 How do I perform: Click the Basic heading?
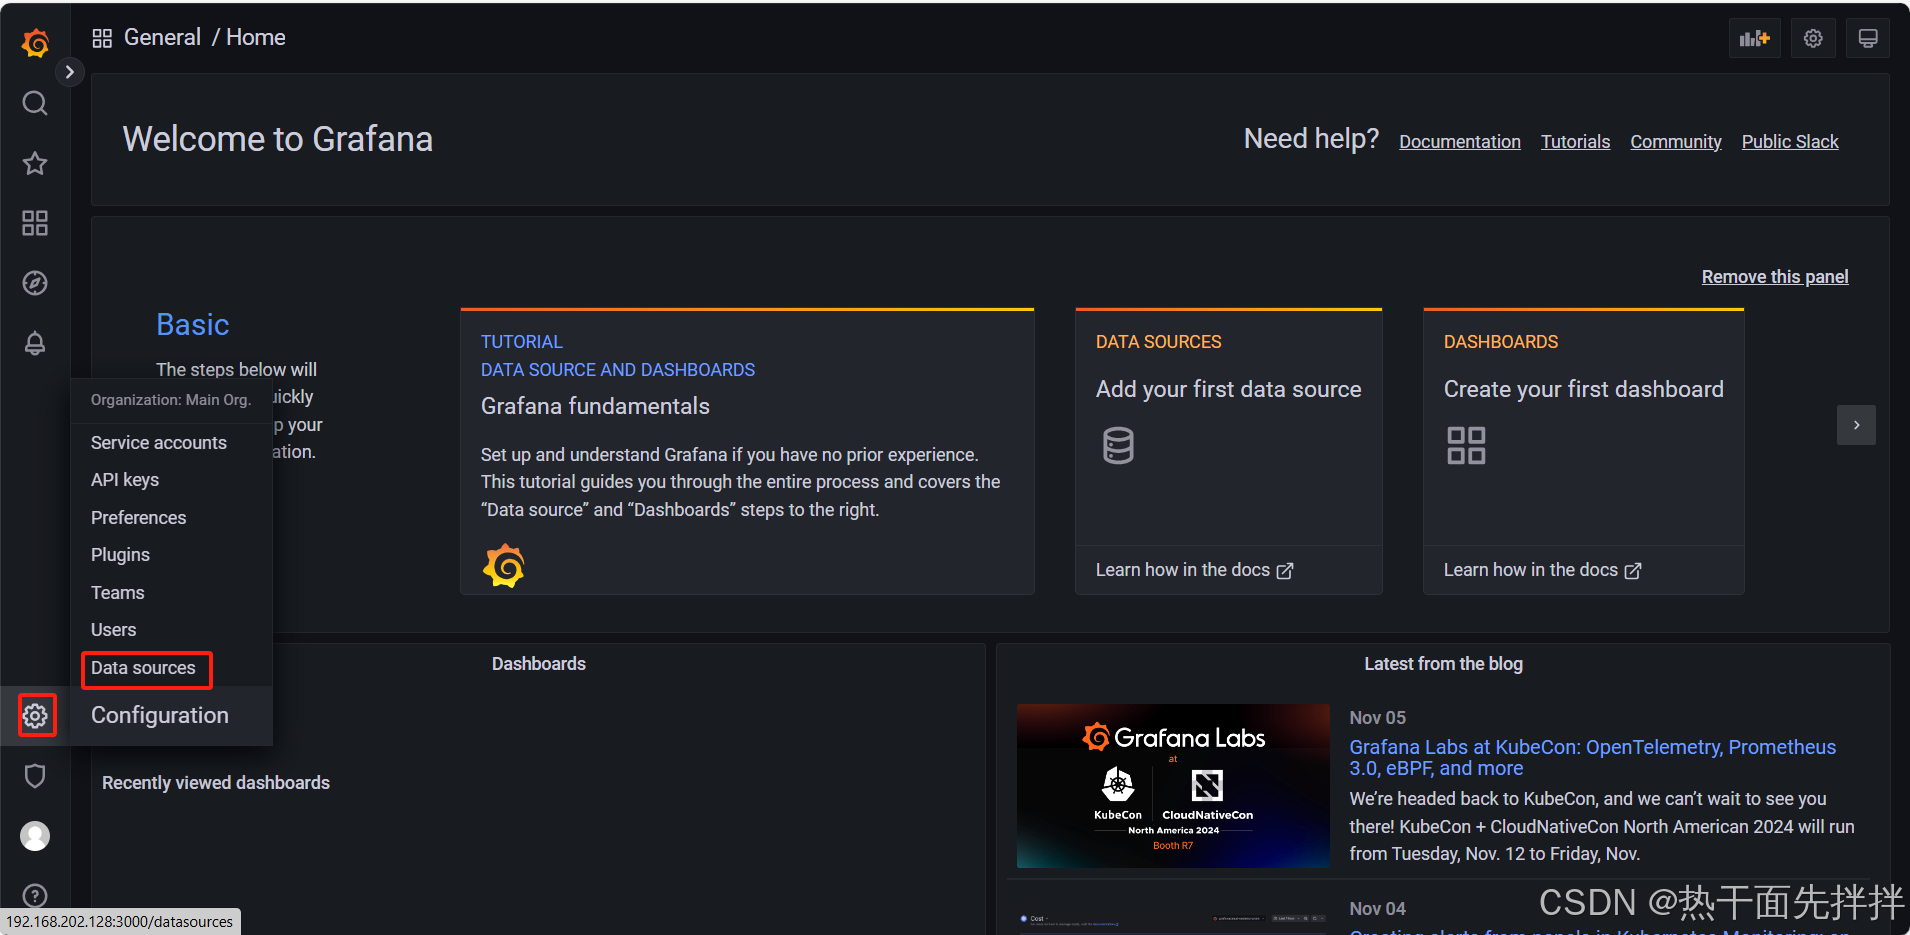193,325
